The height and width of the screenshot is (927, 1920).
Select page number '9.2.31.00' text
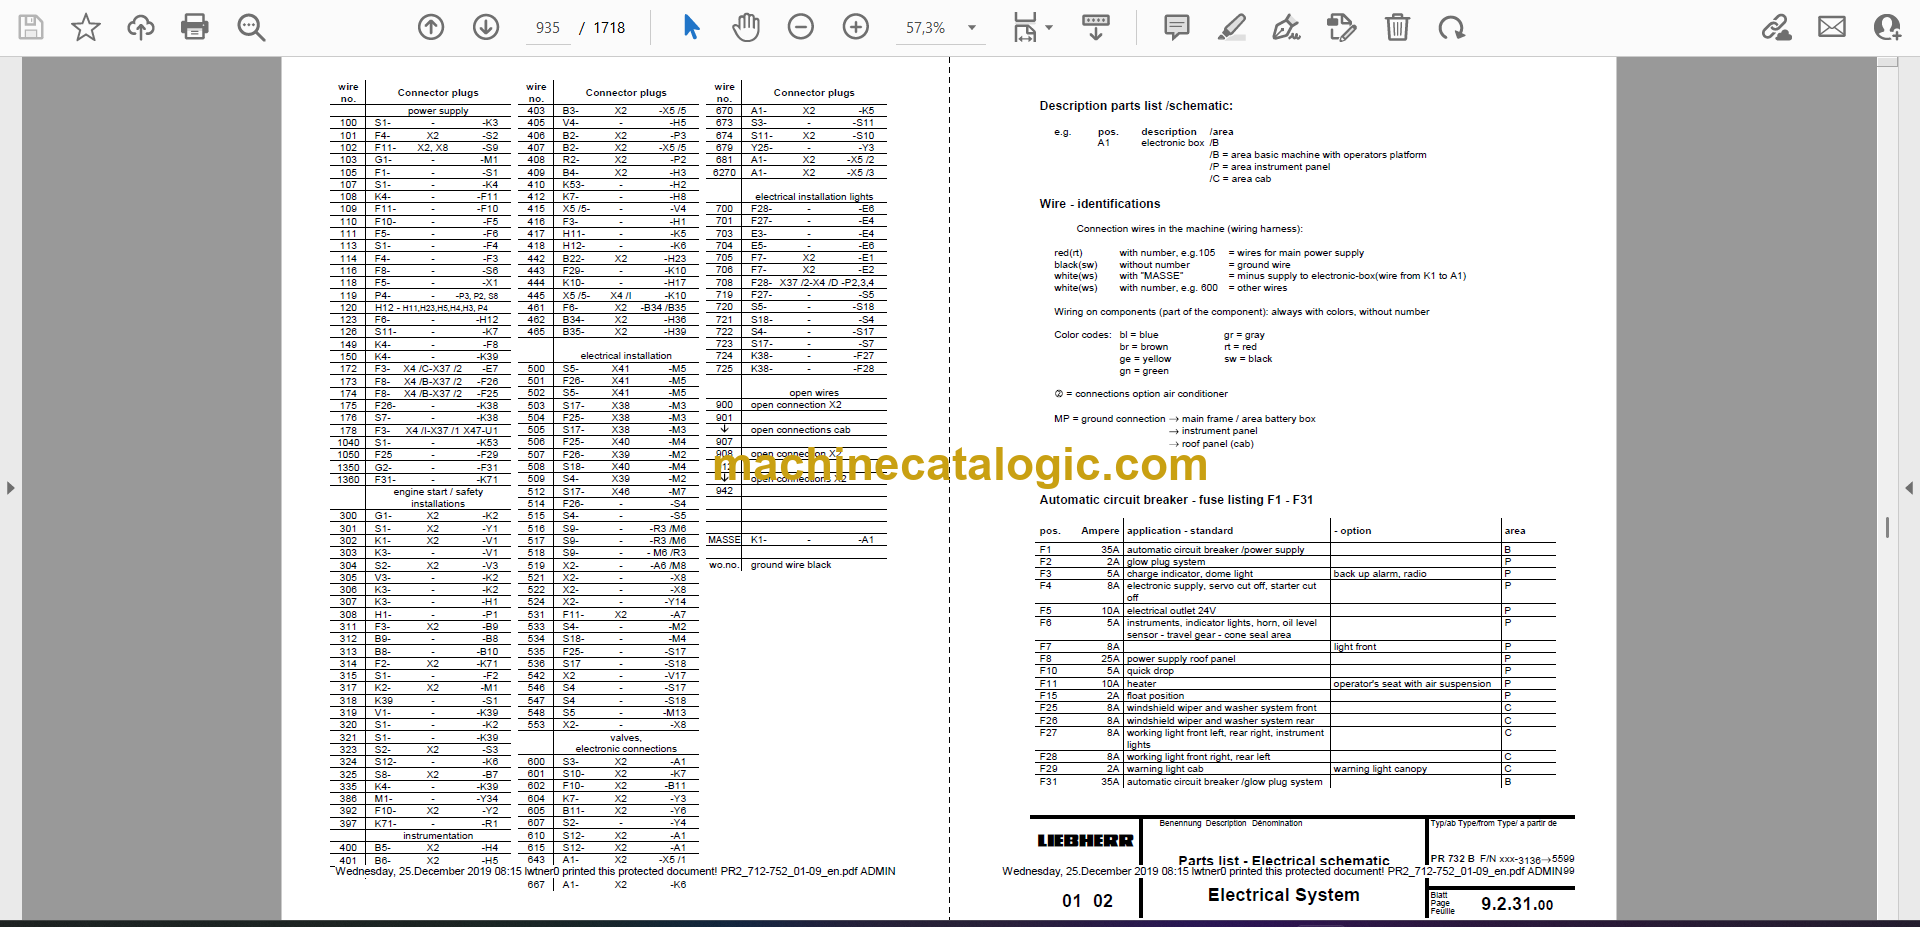tap(1517, 904)
